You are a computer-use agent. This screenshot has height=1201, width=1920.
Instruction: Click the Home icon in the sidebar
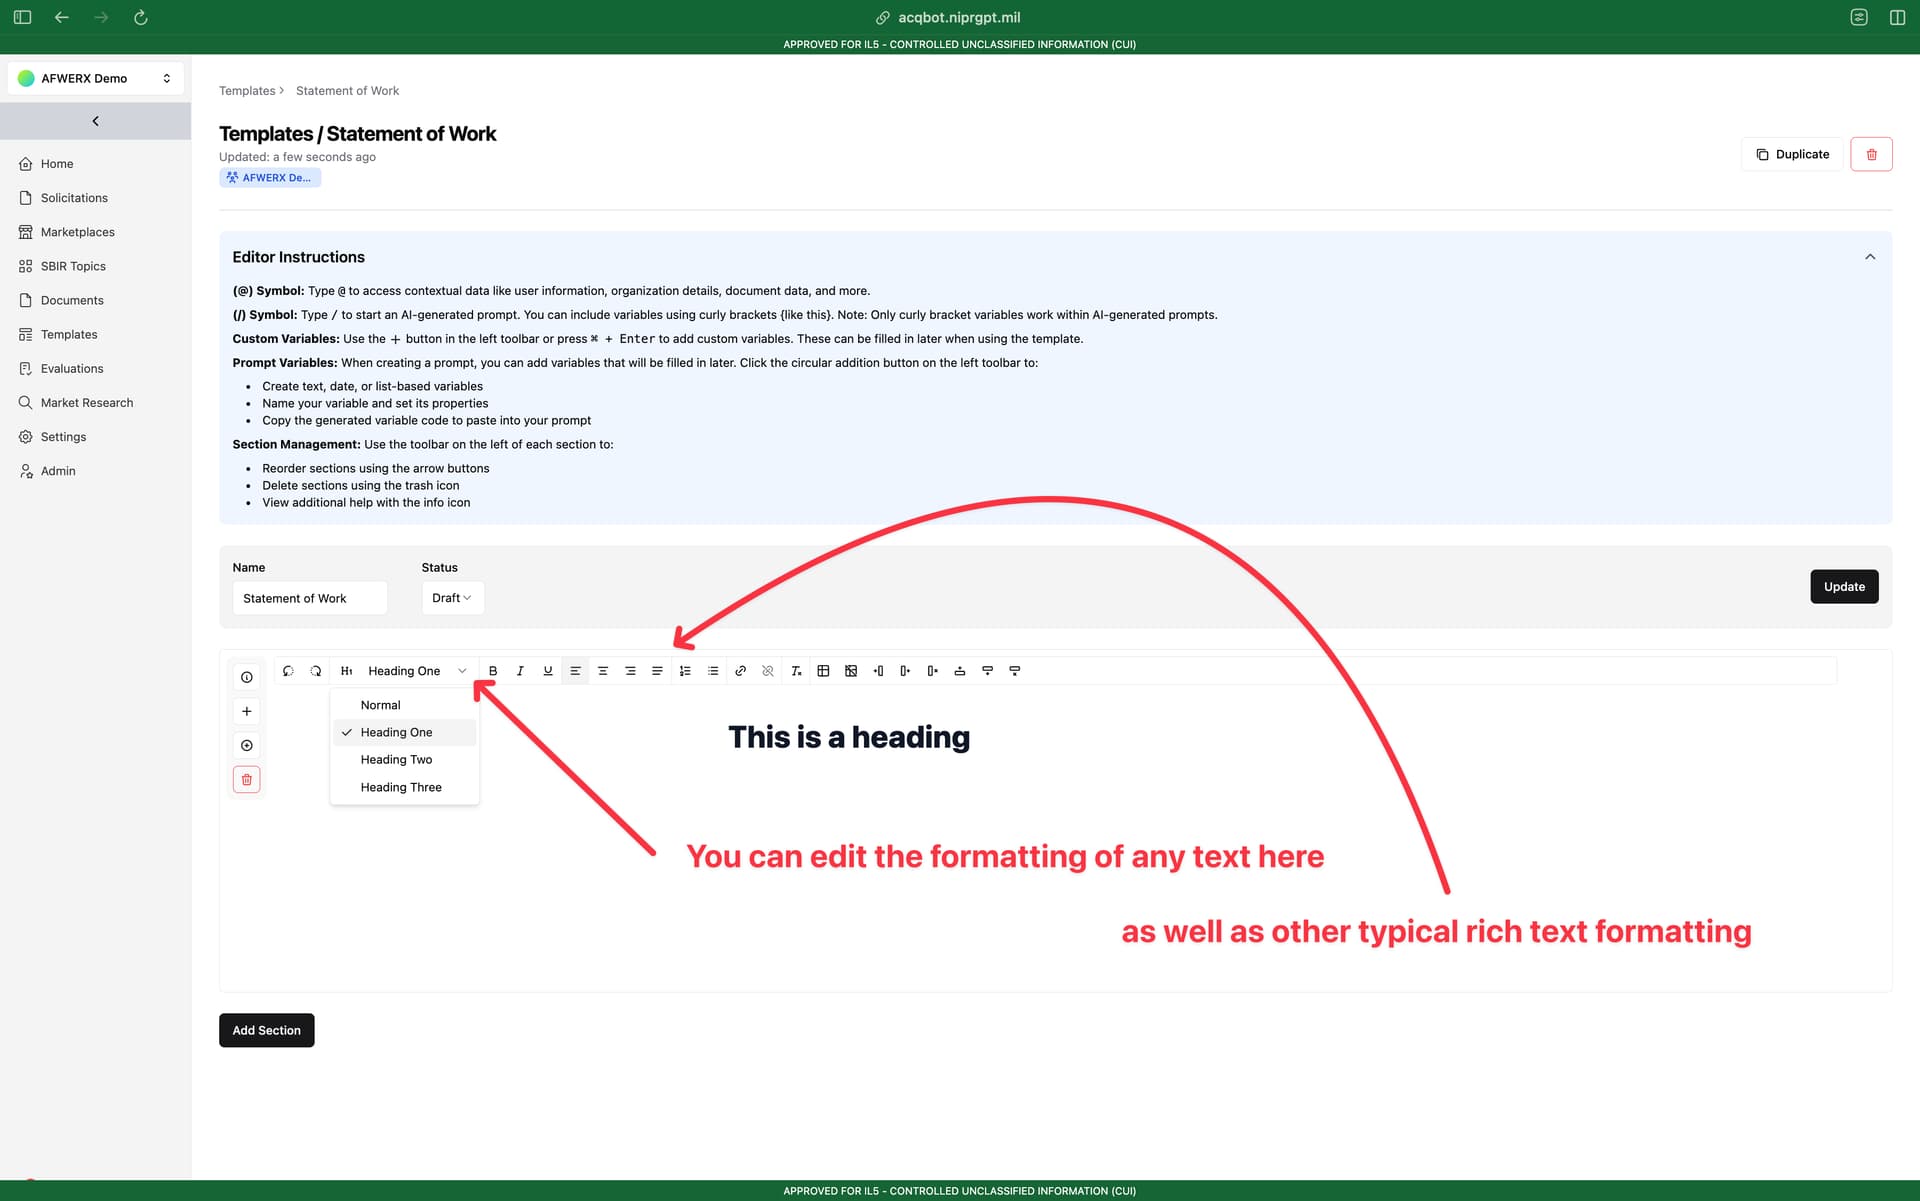(26, 164)
